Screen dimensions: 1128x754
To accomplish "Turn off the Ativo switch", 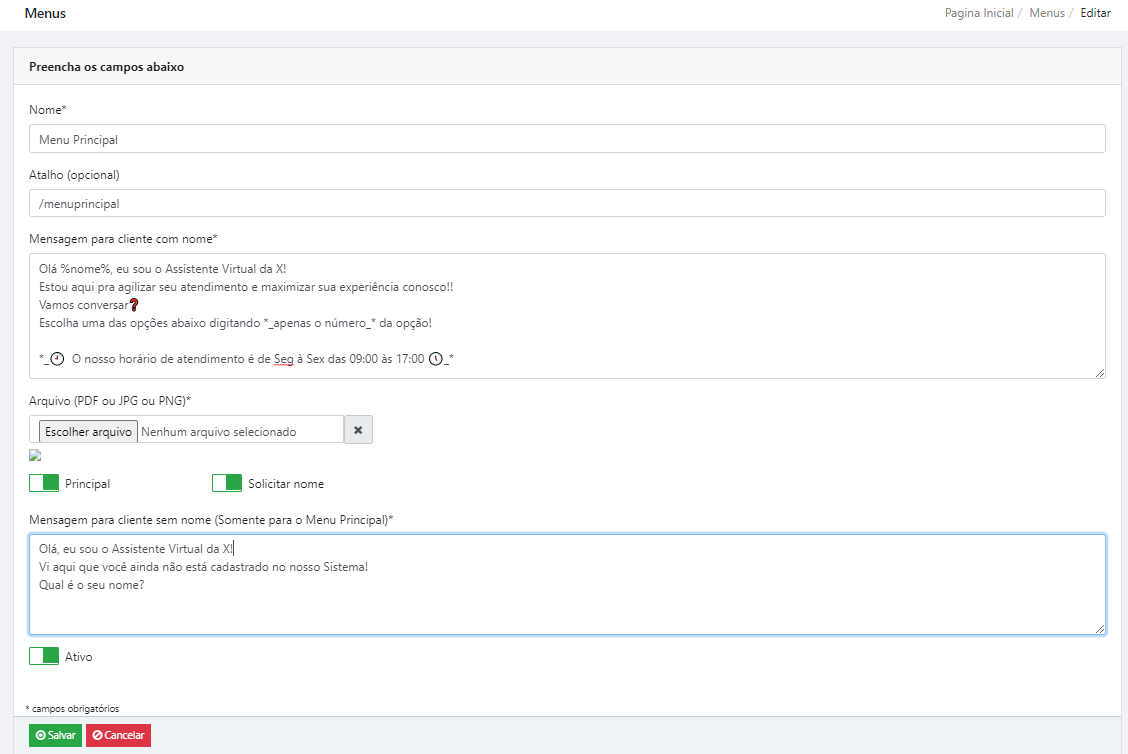I will click(x=44, y=656).
